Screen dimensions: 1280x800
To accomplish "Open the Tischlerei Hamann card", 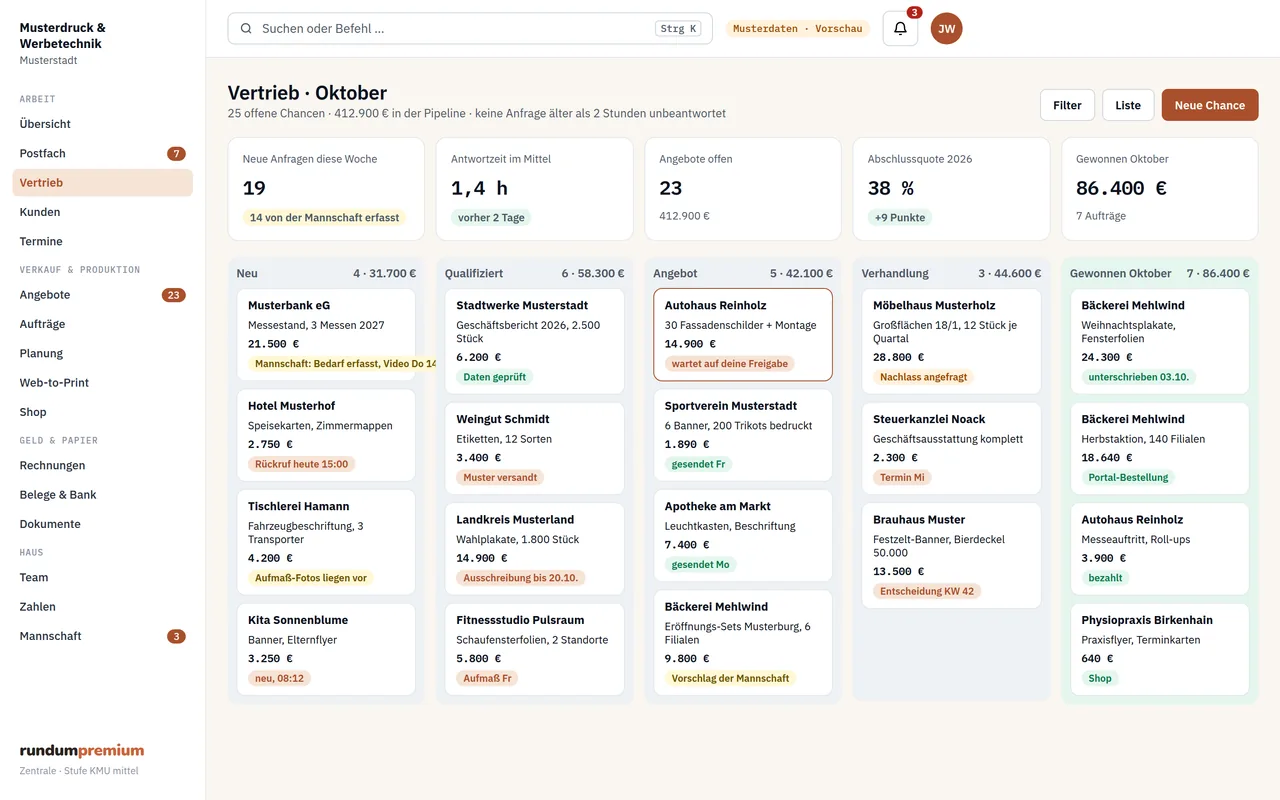I will pos(326,542).
